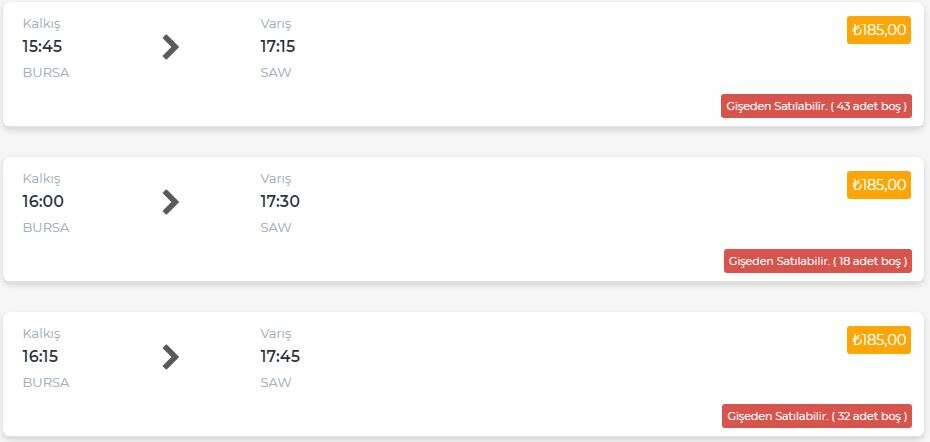Click the 17:45 arrival time
This screenshot has height=442, width=930.
pos(280,356)
